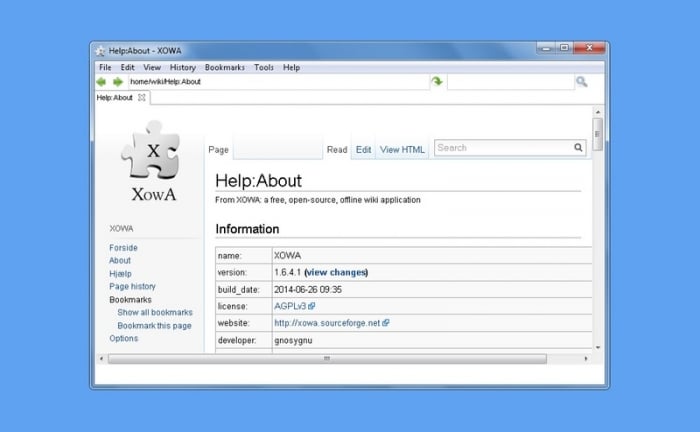Click the toolbar magnifier search icon
The height and width of the screenshot is (432, 700).
[581, 82]
